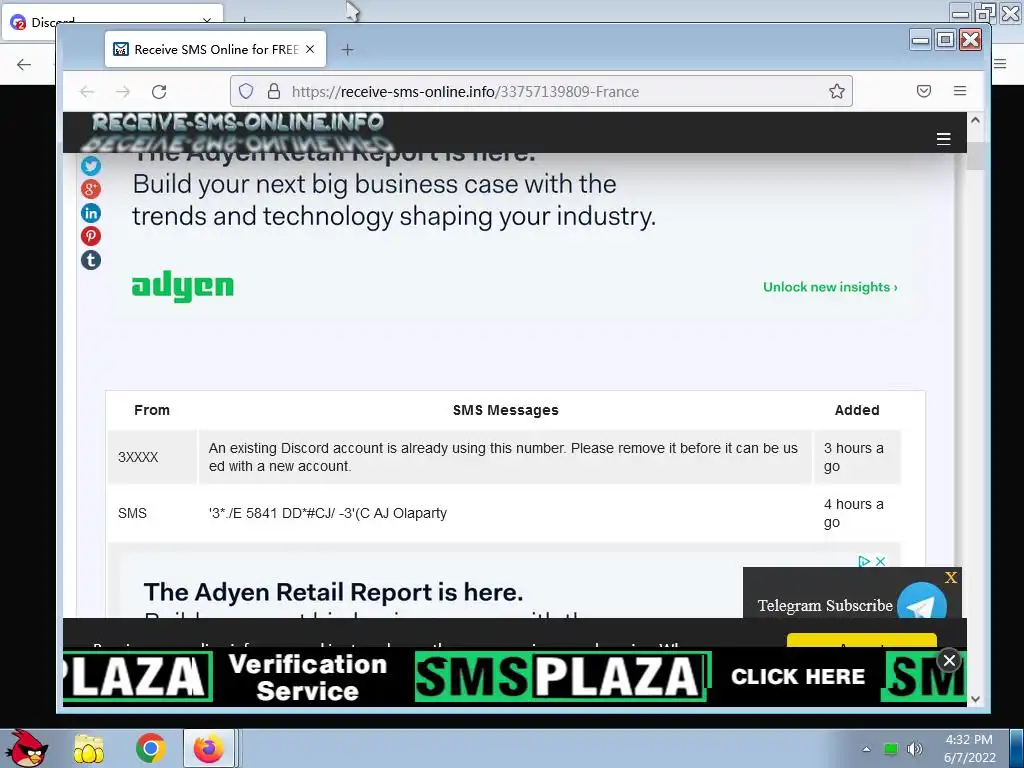Click Firefox icon in the taskbar
The height and width of the screenshot is (768, 1024).
tap(209, 748)
